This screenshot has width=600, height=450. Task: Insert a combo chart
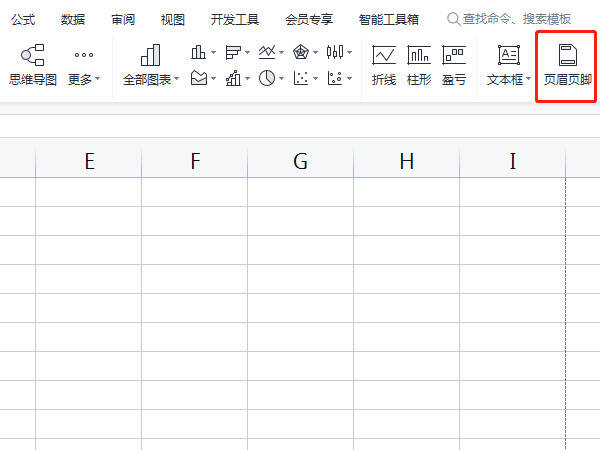pyautogui.click(x=233, y=78)
